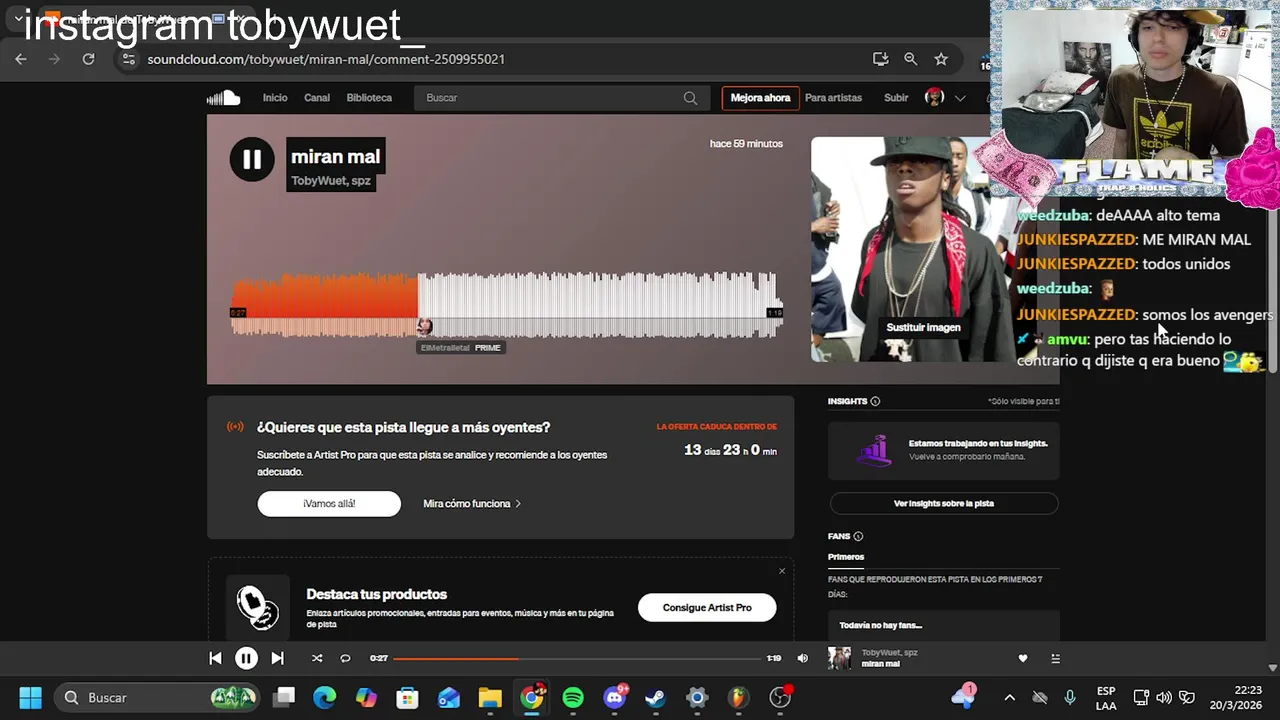Open the artist link TobyWuet, spz
Image resolution: width=1280 pixels, height=720 pixels.
coord(331,181)
